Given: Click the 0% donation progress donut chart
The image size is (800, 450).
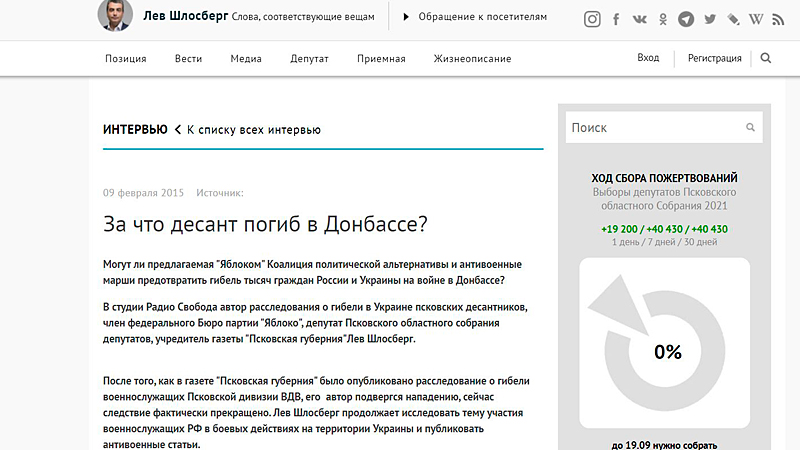Looking at the screenshot, I should [664, 343].
